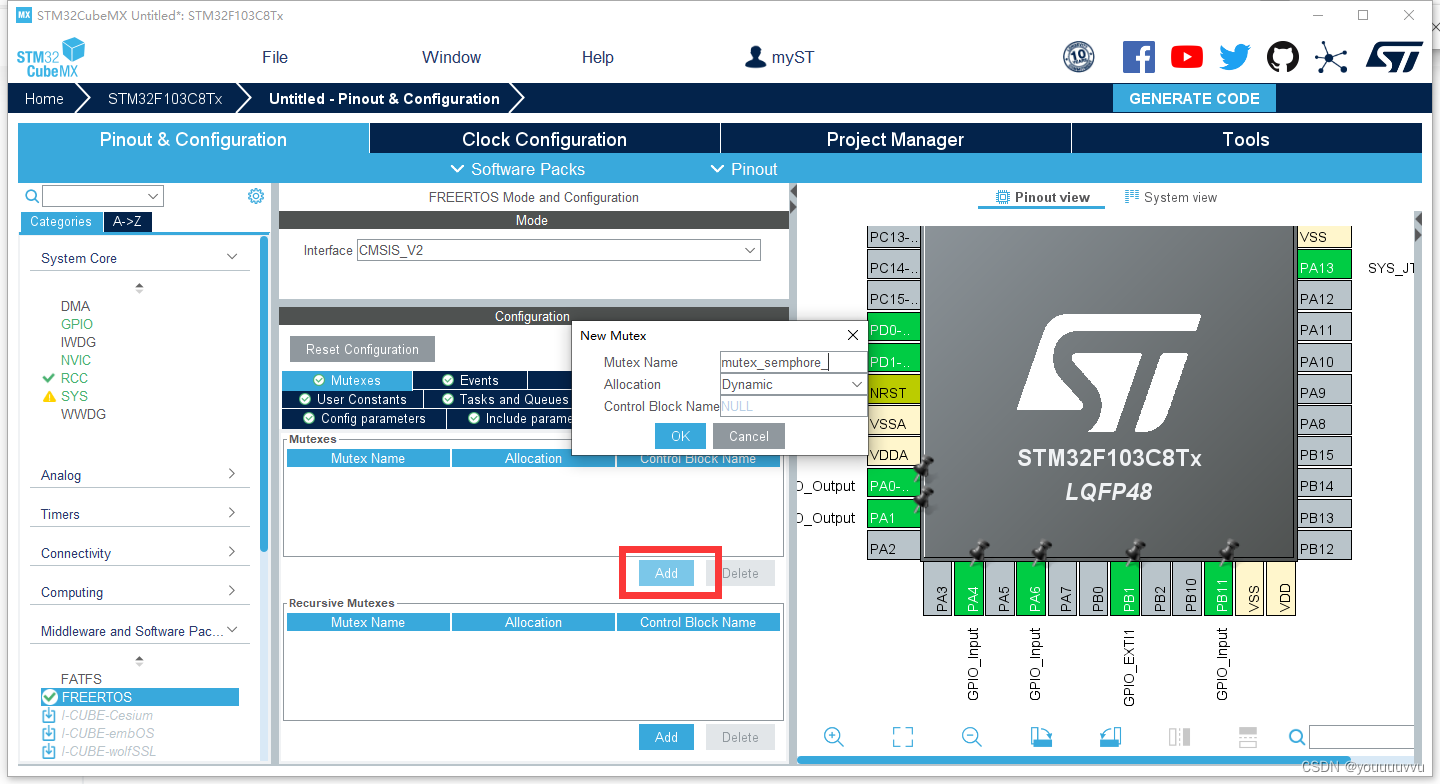This screenshot has width=1440, height=784.
Task: Collapse the System Core category
Action: [232, 257]
